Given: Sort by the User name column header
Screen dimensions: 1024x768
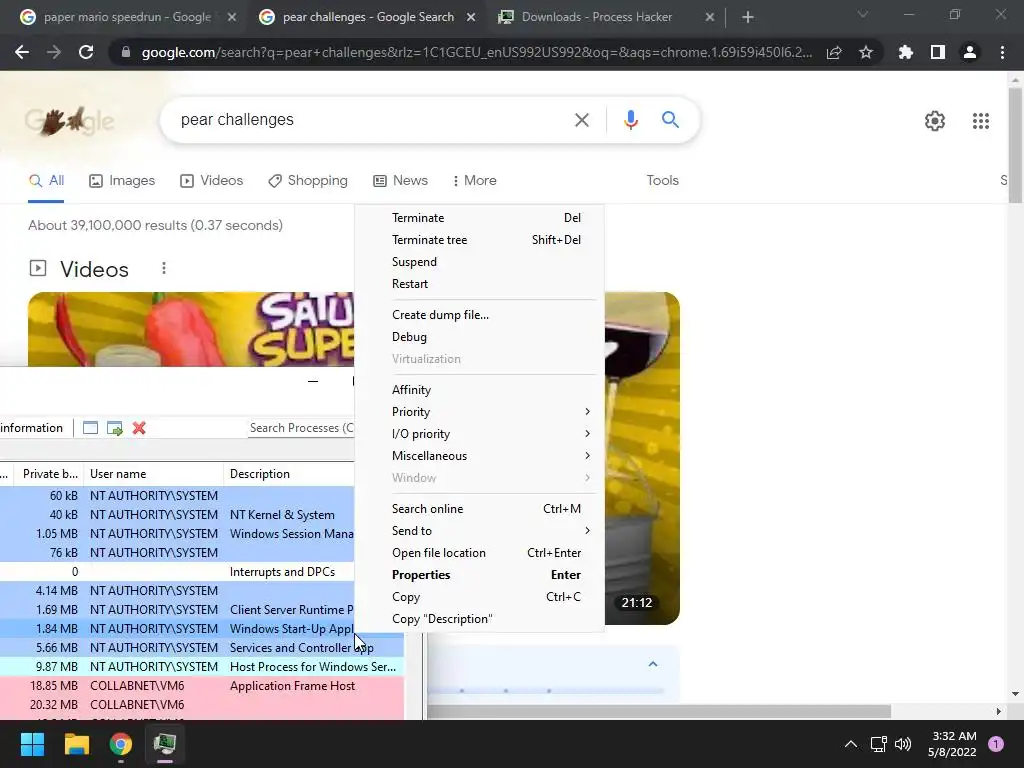Looking at the screenshot, I should pyautogui.click(x=153, y=474).
